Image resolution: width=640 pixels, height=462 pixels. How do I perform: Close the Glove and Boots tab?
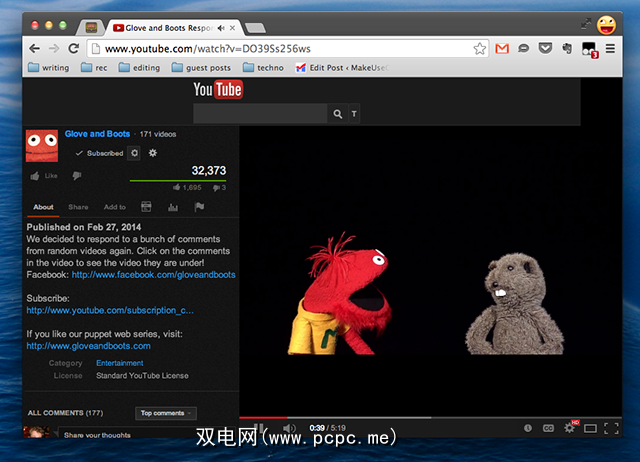(x=232, y=28)
